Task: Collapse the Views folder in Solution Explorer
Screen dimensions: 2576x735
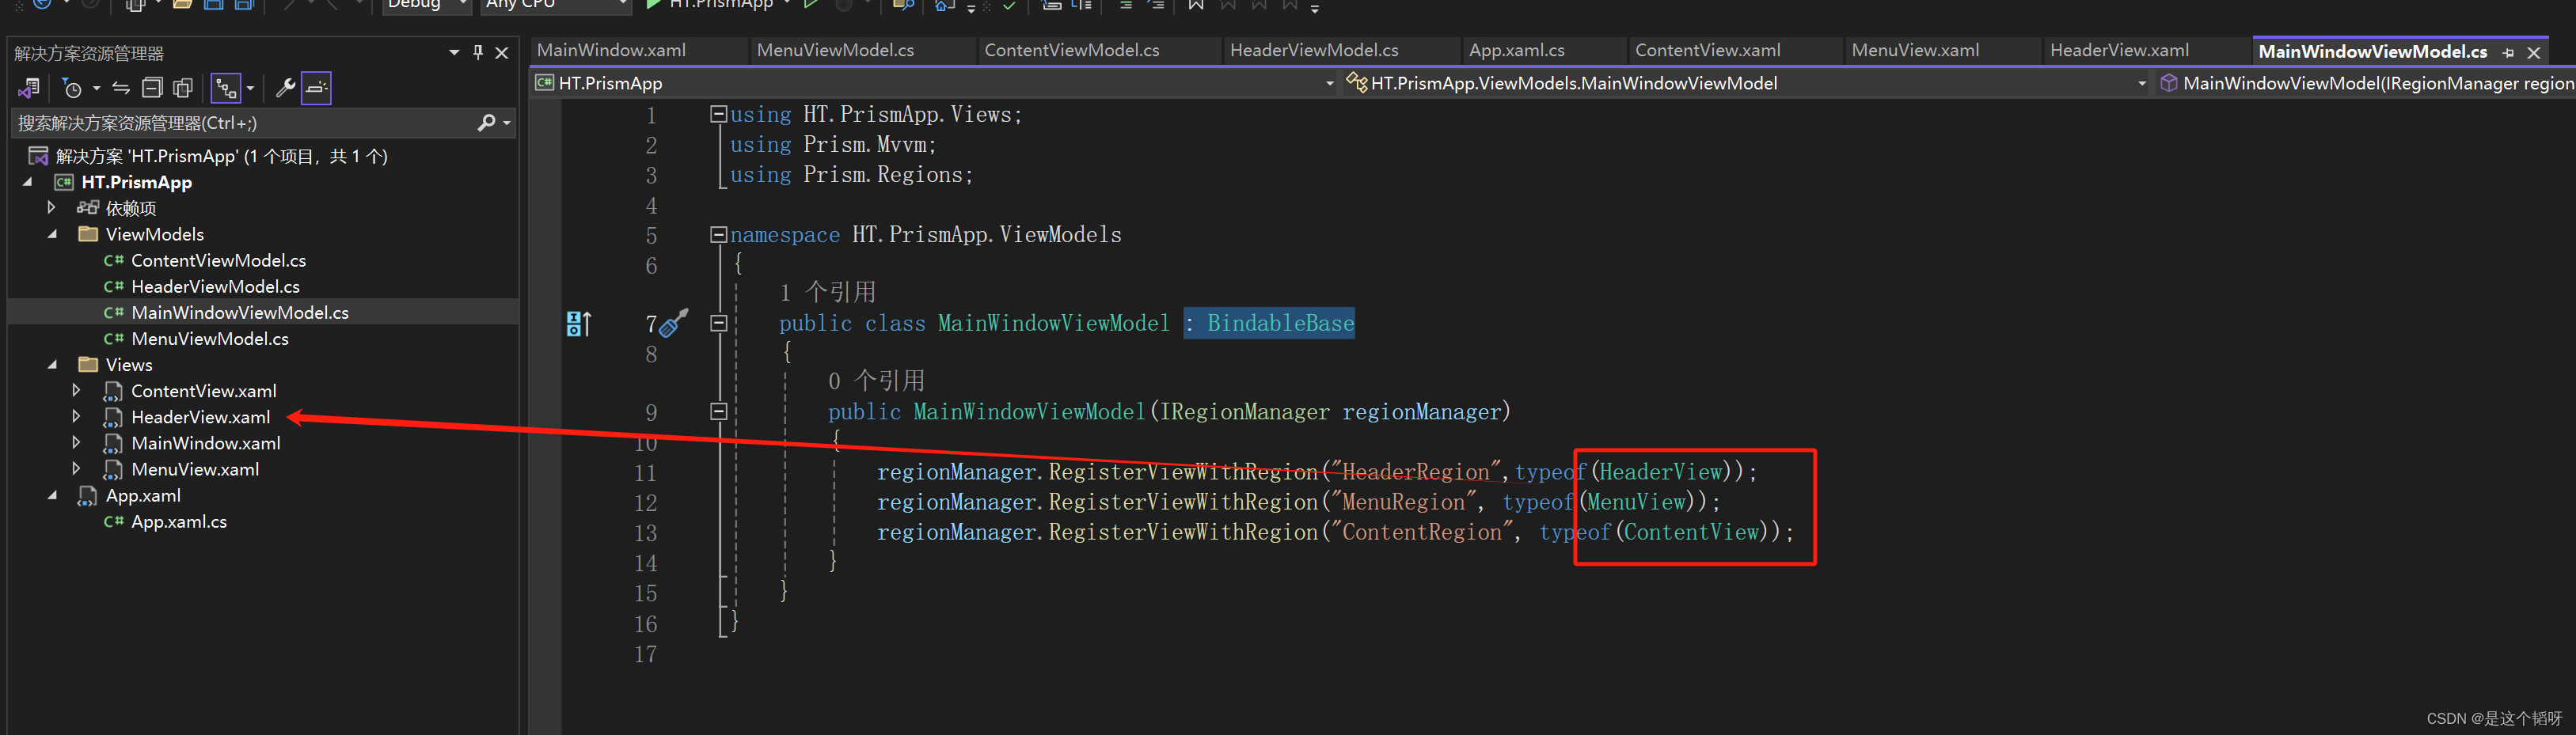Action: 54,364
